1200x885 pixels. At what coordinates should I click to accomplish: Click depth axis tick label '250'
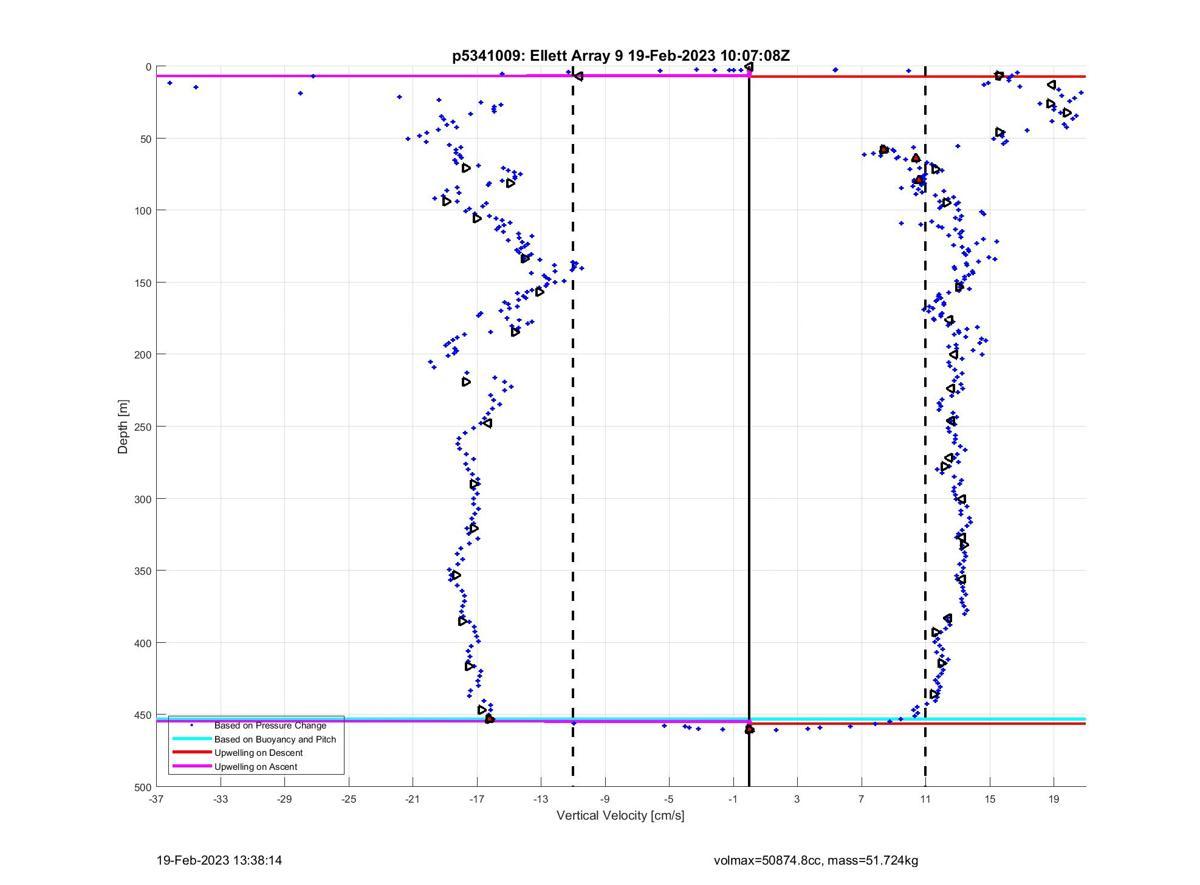(x=142, y=427)
